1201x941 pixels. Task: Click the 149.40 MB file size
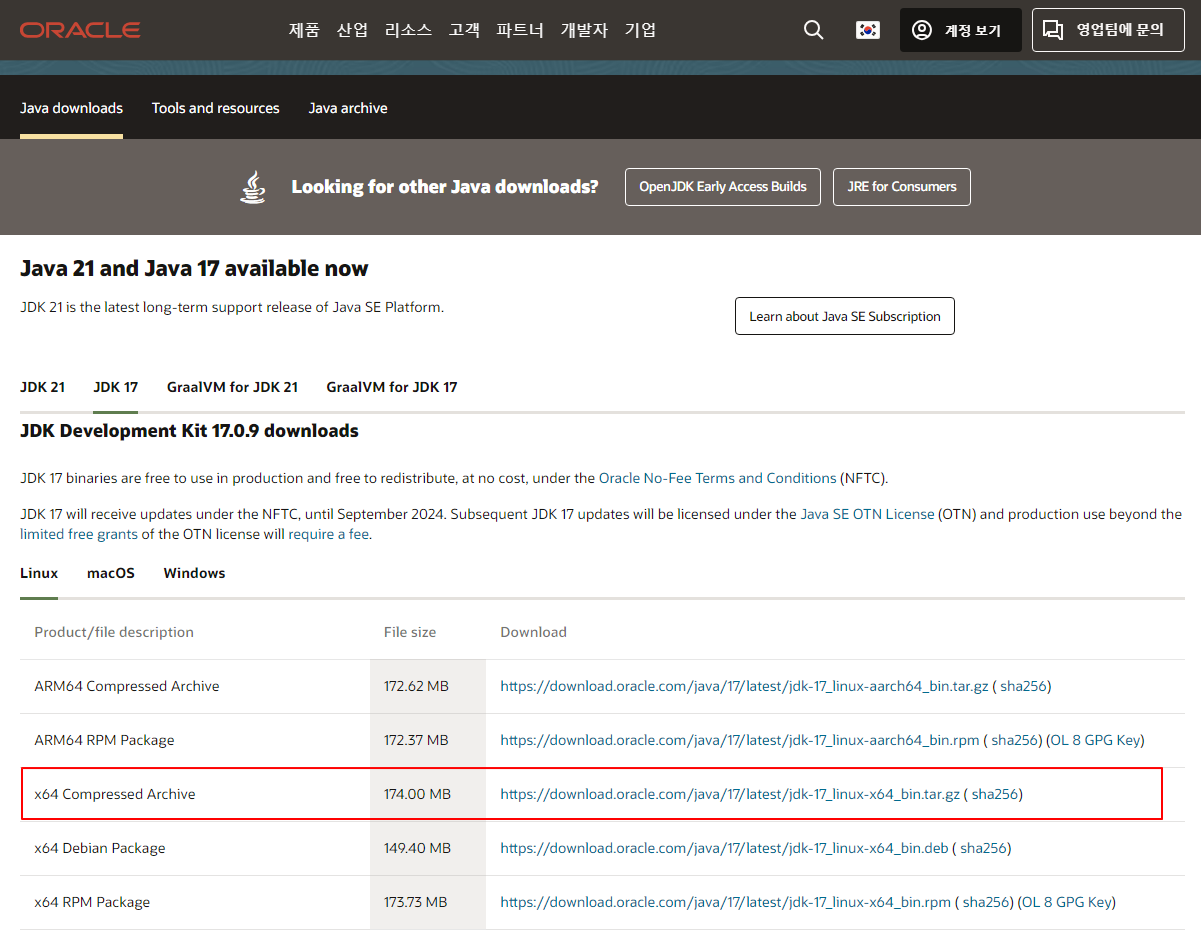tap(417, 848)
